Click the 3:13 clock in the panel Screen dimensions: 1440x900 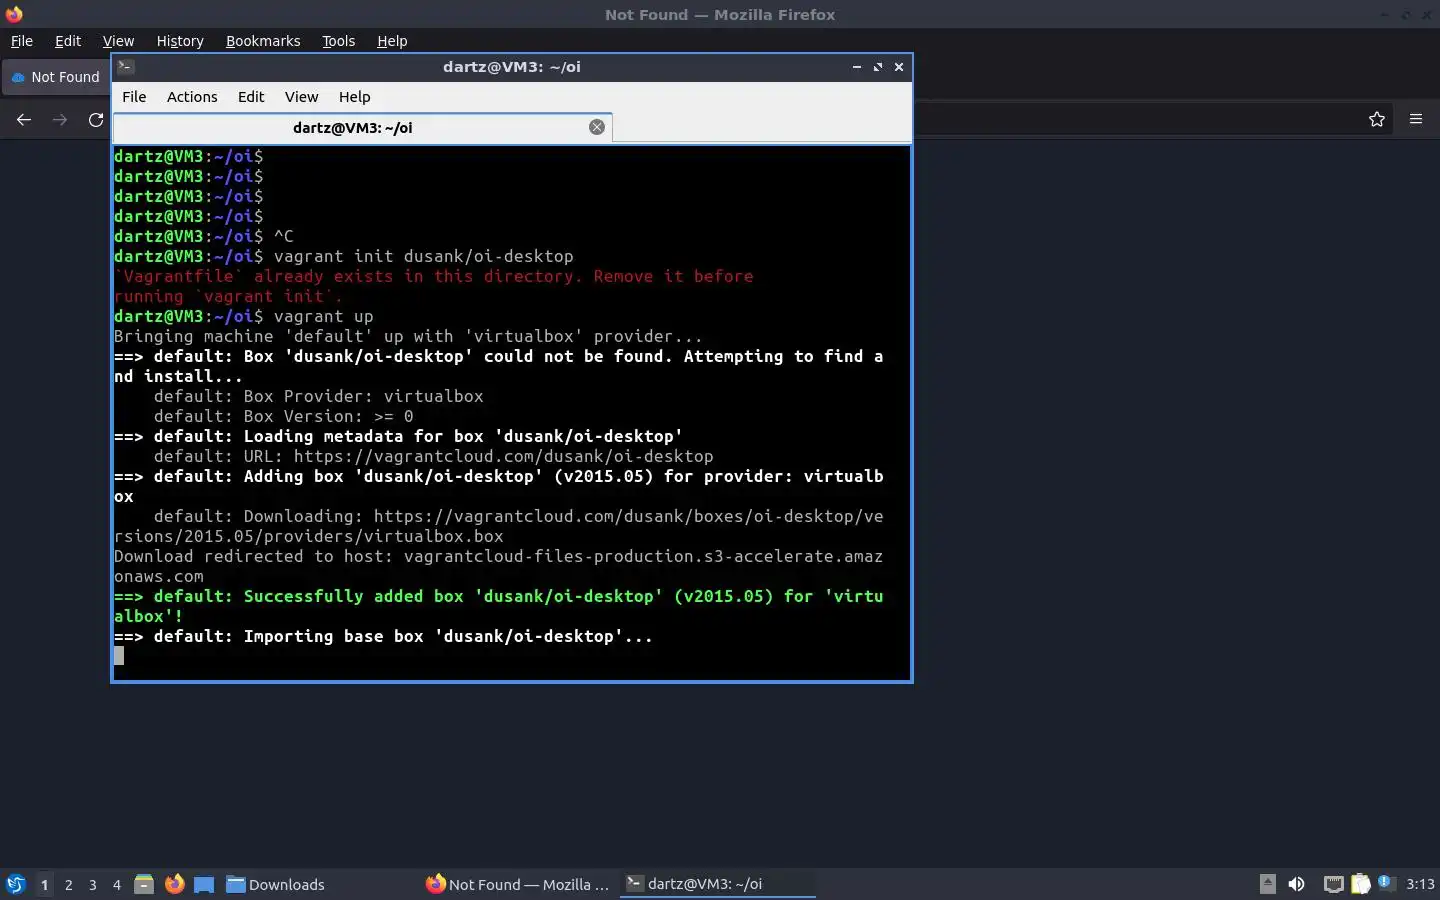(x=1420, y=884)
